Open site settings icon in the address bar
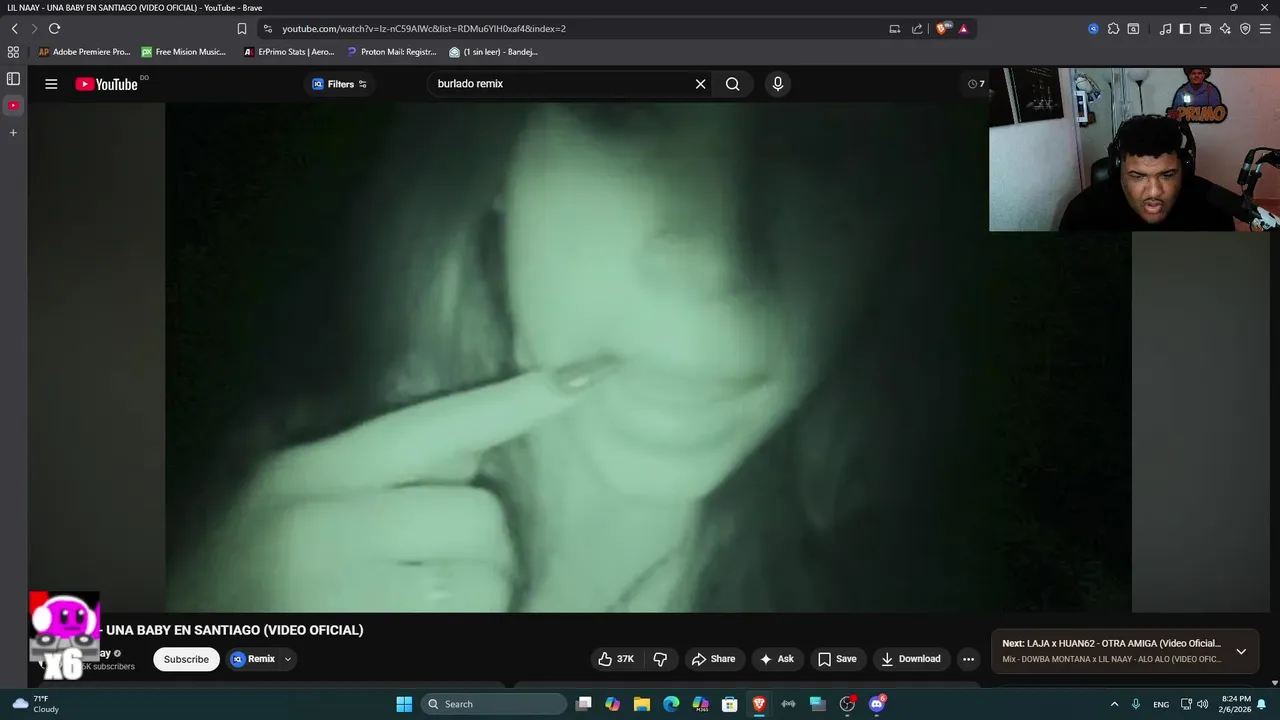Screen dimensions: 1280x720 (x=267, y=29)
